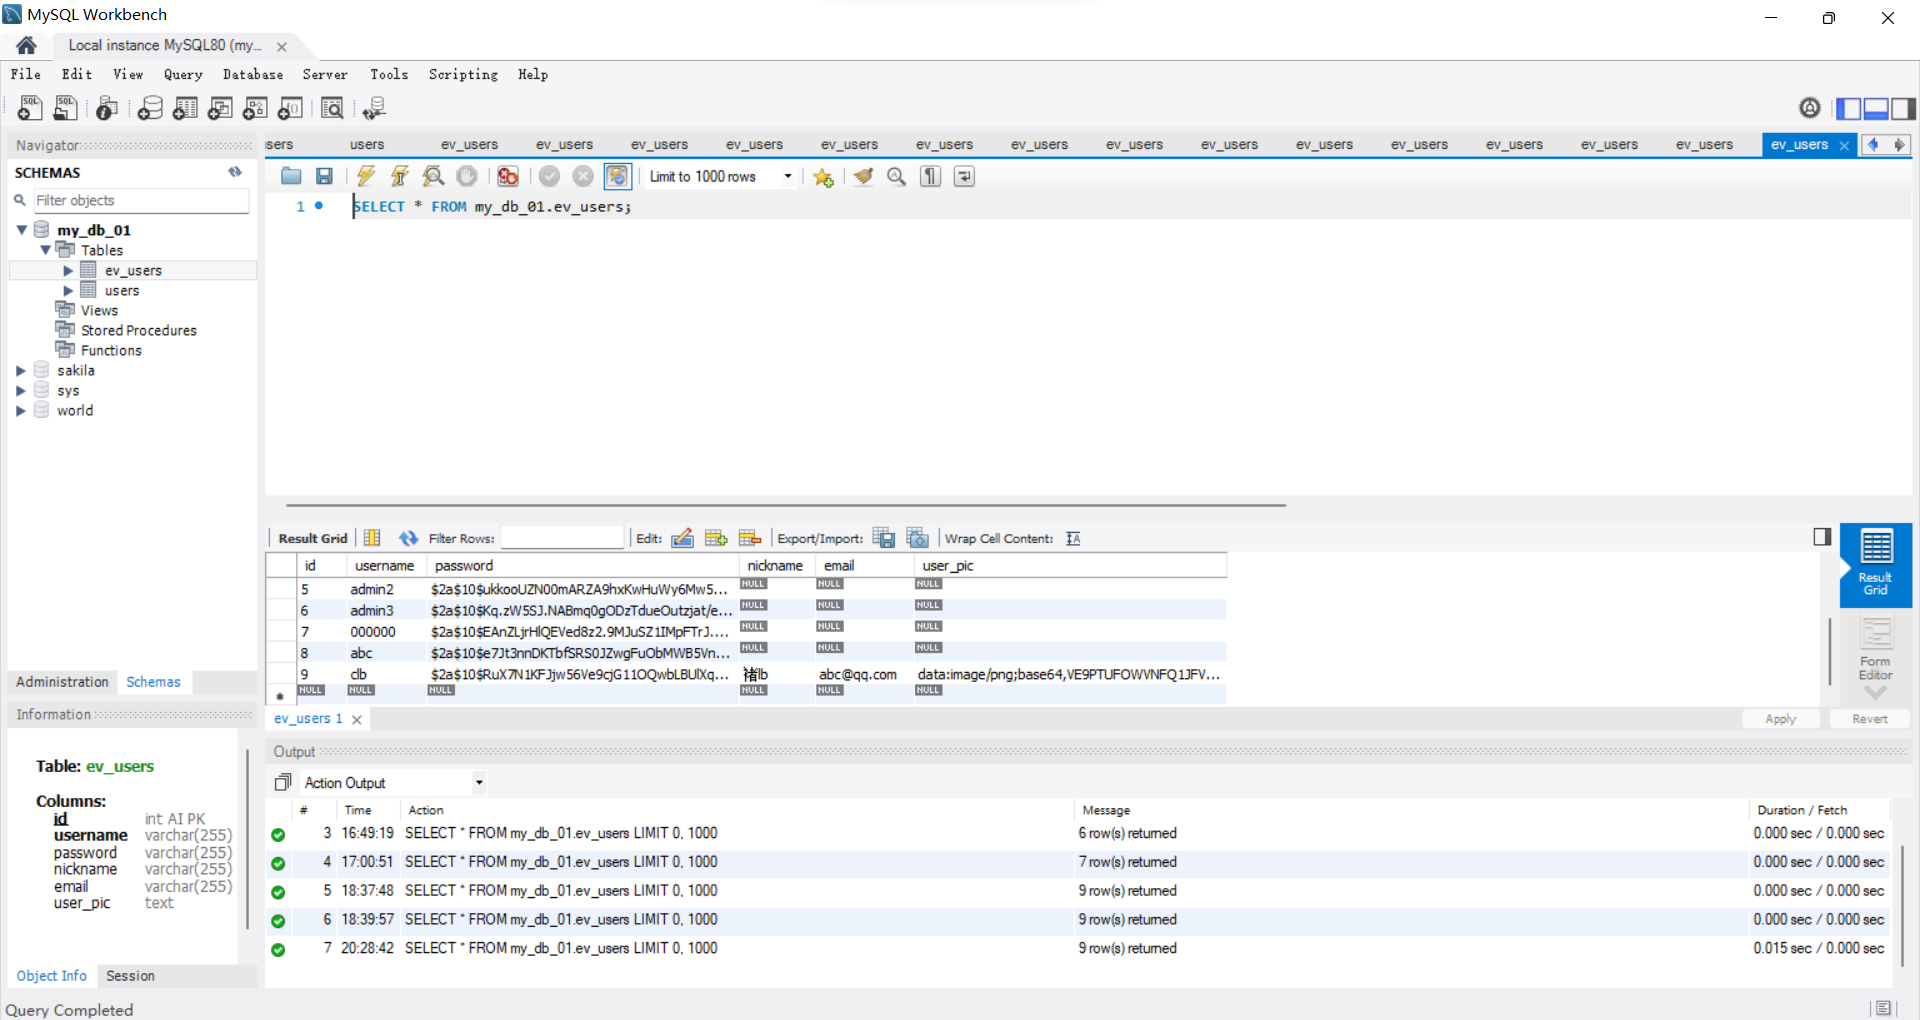
Task: Open a script file in editor
Action: [x=291, y=176]
